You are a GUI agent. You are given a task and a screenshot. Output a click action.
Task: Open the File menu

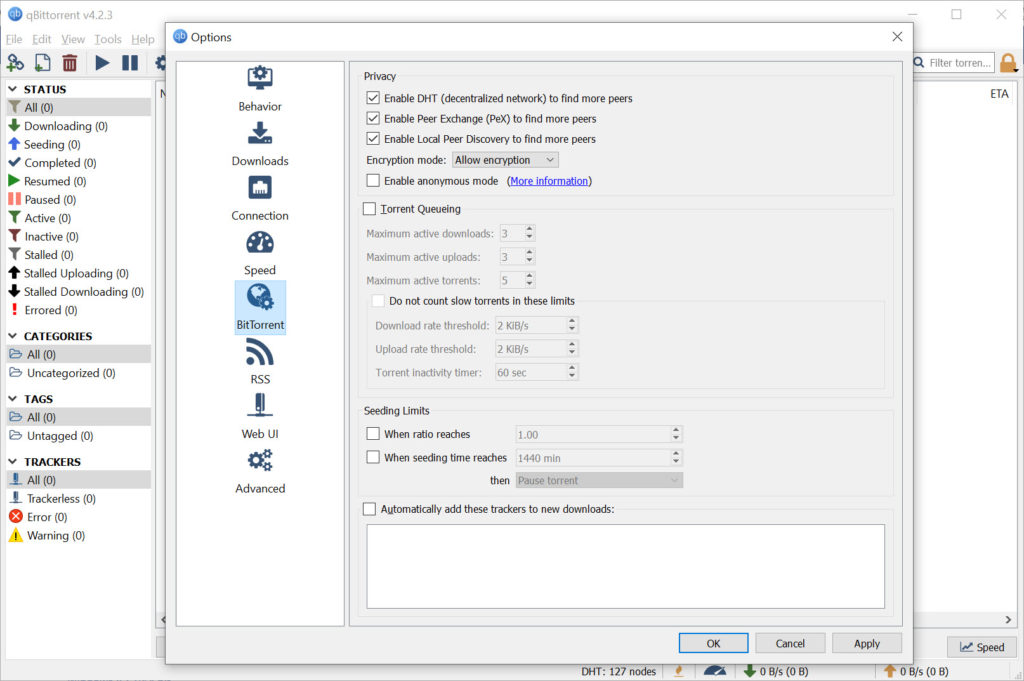(x=14, y=39)
